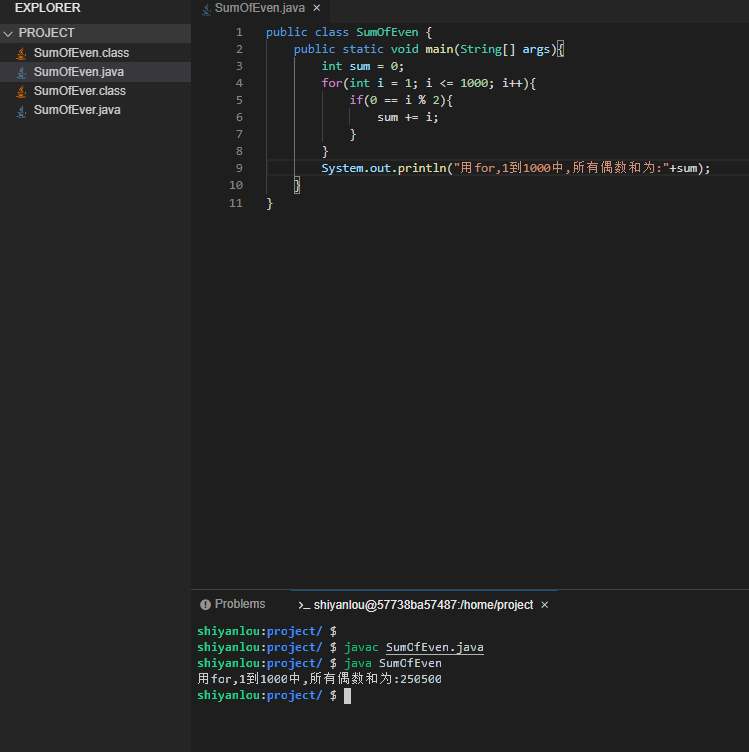The image size is (749, 752).
Task: Select SumOfEven.java in the explorer
Action: pos(79,72)
